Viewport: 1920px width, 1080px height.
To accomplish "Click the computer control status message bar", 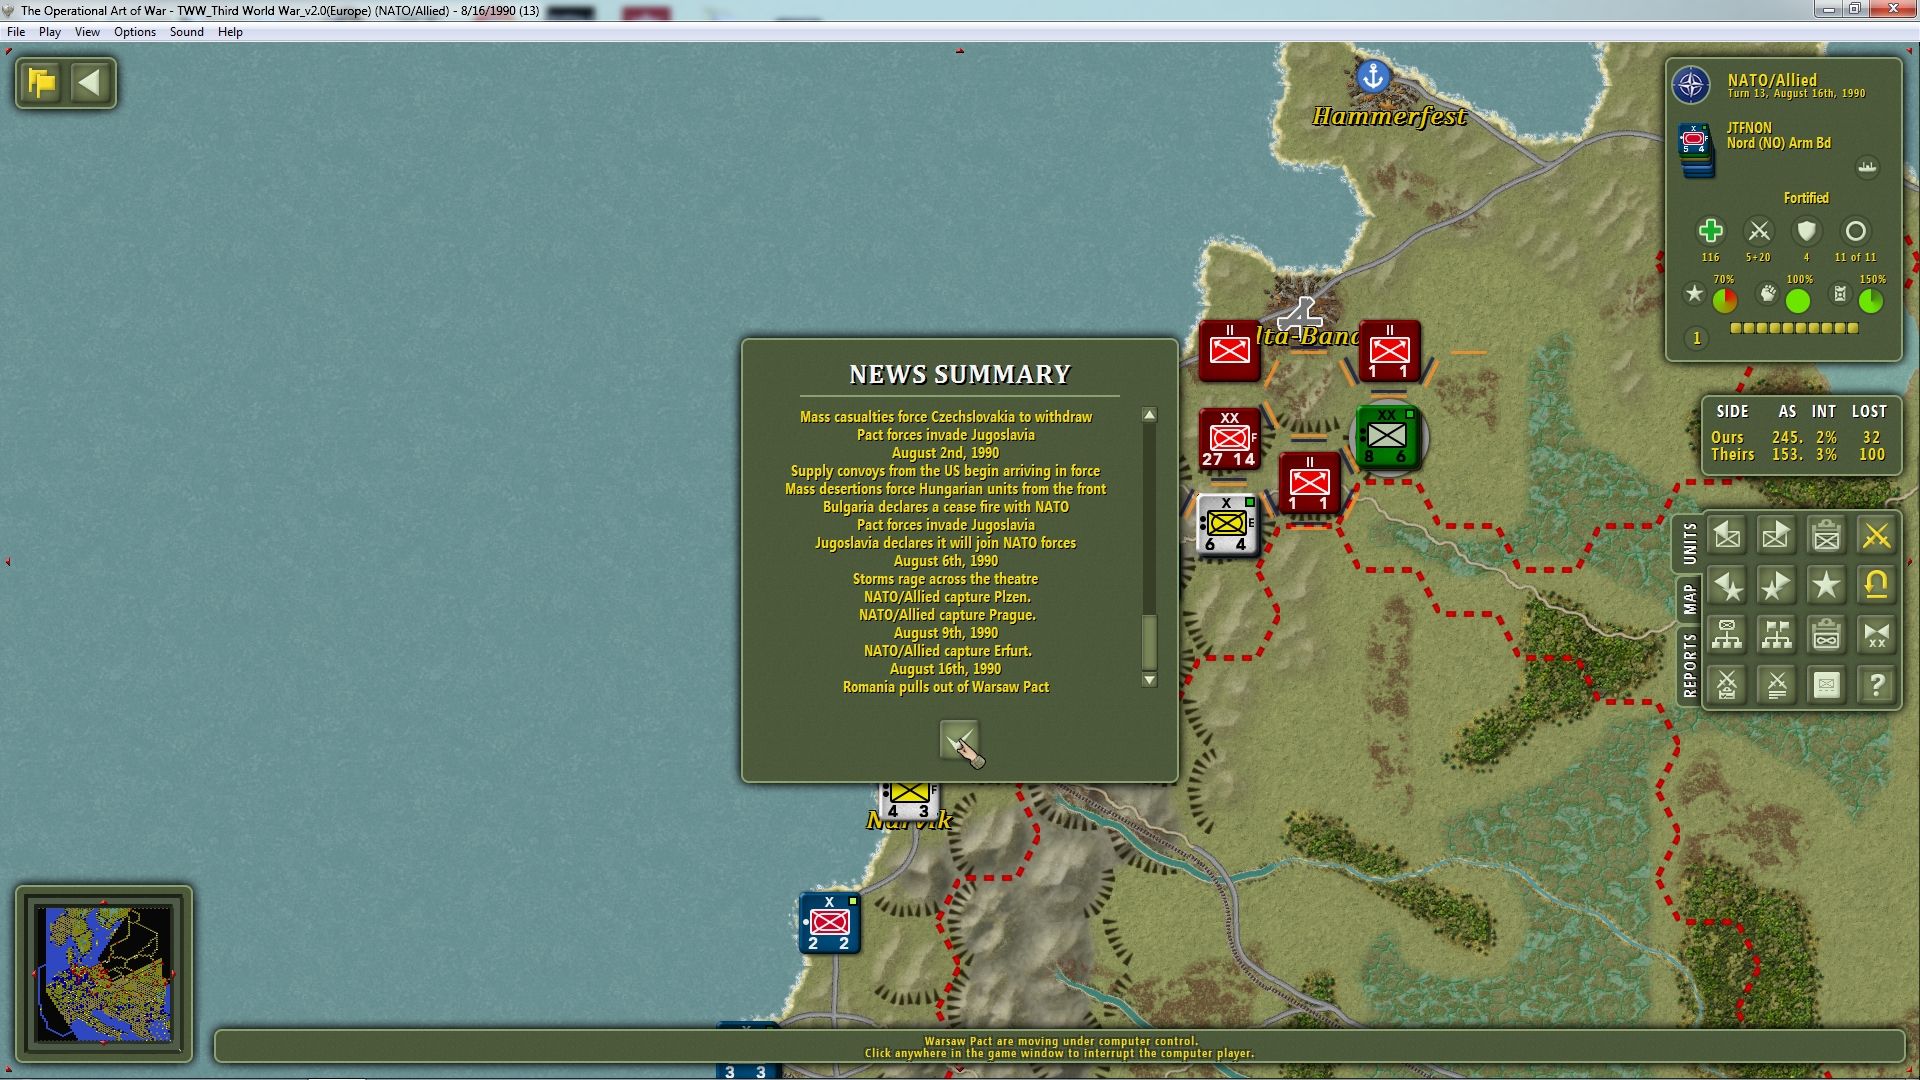I will 1059,1047.
